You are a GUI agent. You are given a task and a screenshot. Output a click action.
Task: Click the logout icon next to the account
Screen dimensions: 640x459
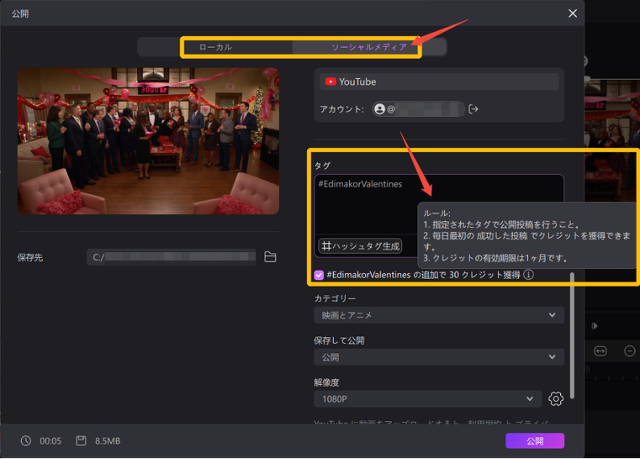point(474,109)
